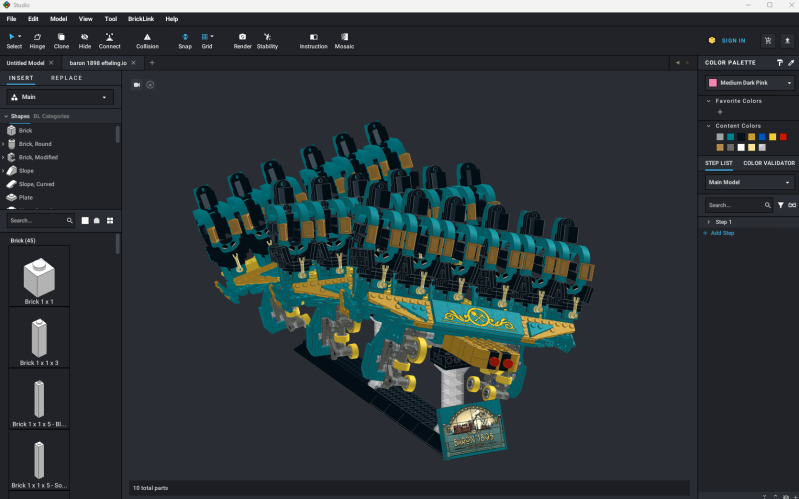Open the Render tool
Screen dimensions: 799x499
click(242, 40)
